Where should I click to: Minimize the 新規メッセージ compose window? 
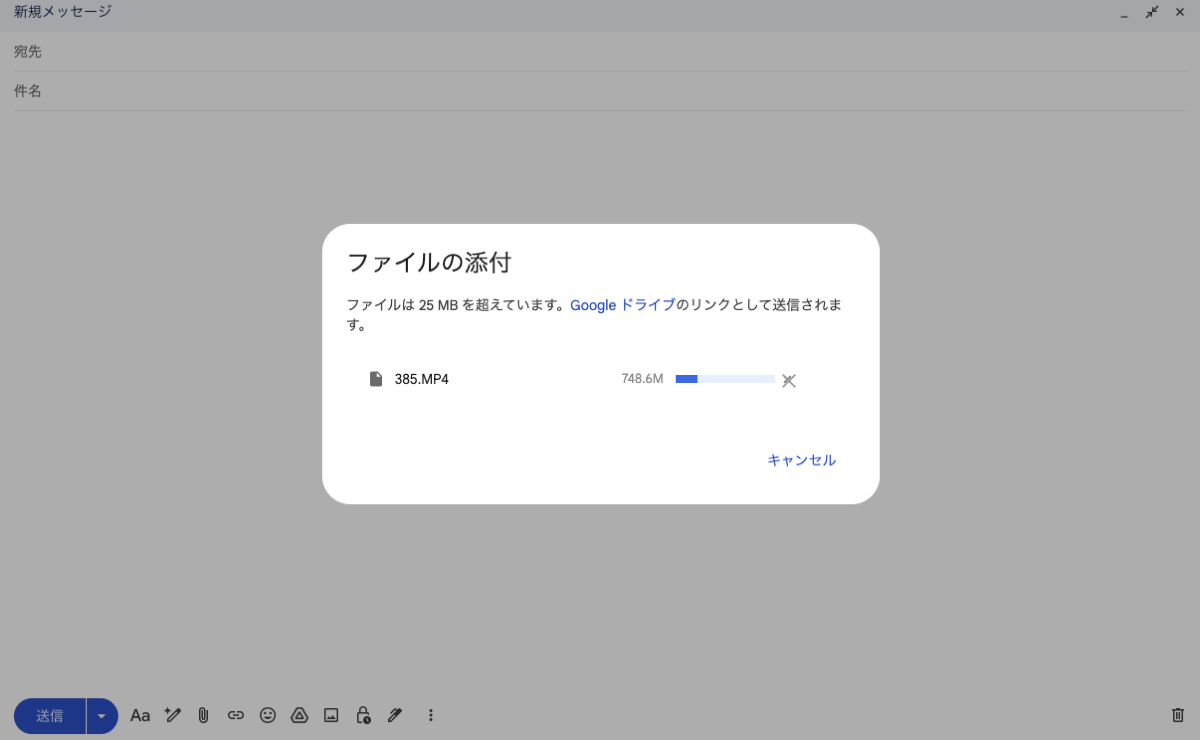1124,14
